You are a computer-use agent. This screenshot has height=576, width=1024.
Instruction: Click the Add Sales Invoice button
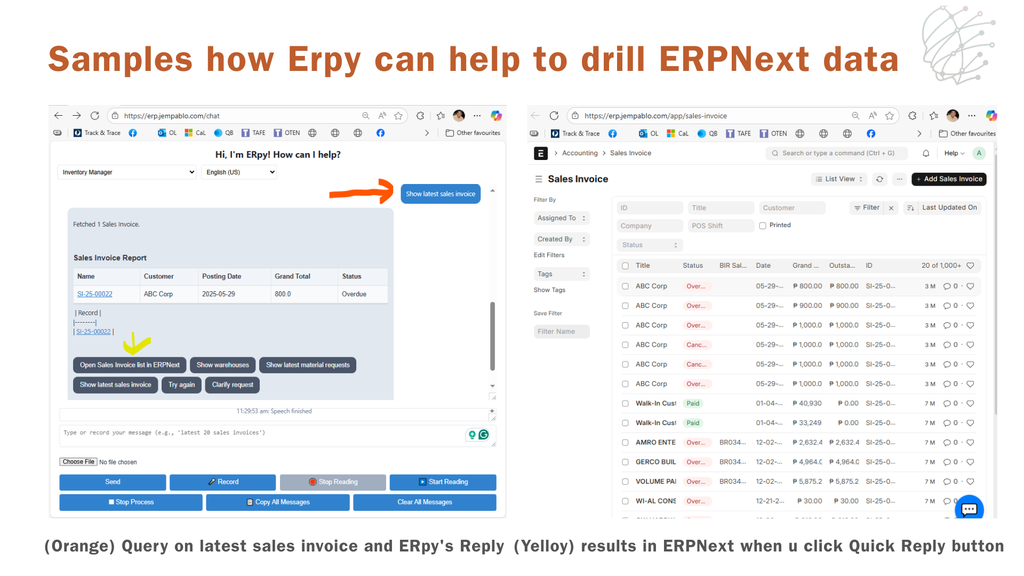click(949, 179)
